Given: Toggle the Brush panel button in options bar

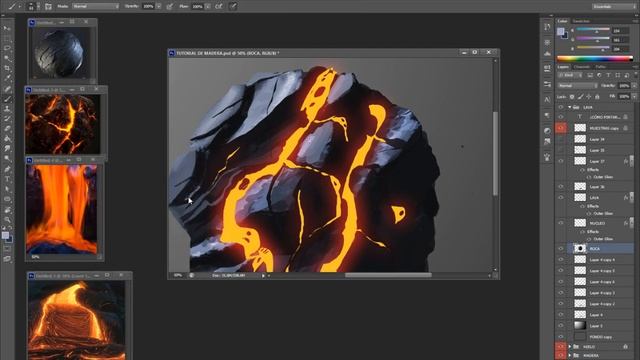Looking at the screenshot, I should tap(48, 6).
